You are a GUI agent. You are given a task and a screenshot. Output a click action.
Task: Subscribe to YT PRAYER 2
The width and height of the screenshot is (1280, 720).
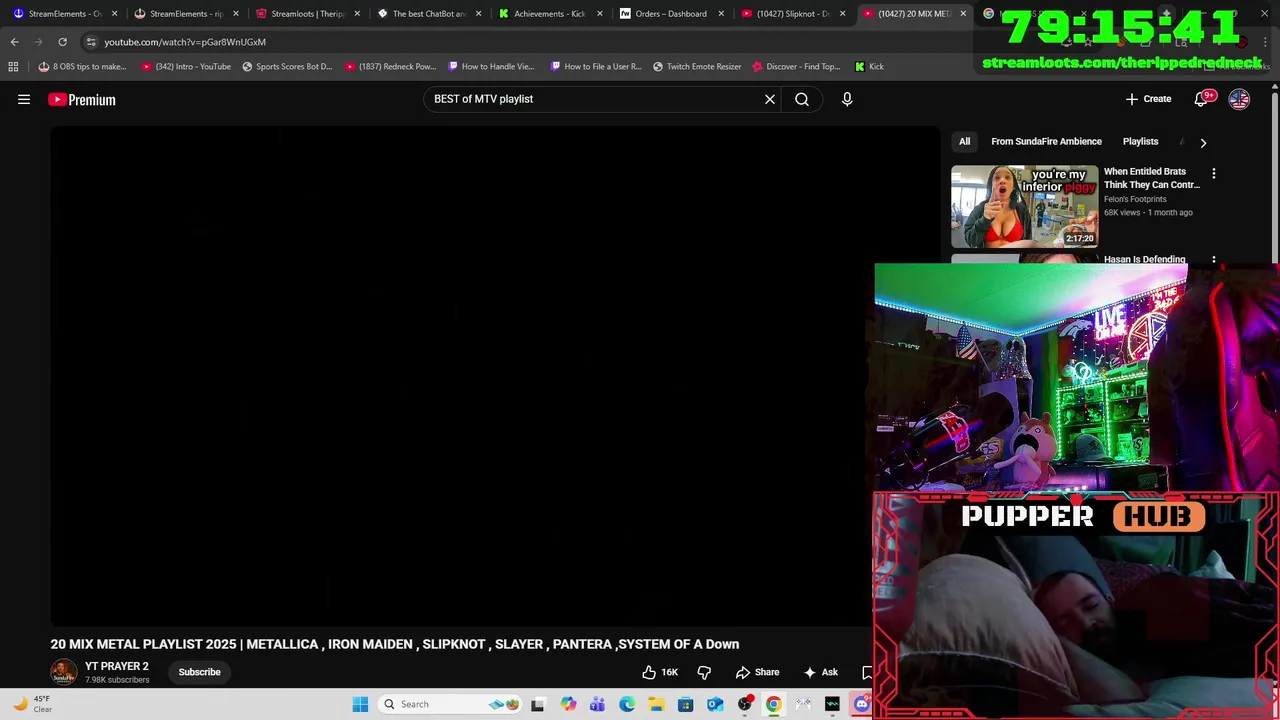click(199, 672)
